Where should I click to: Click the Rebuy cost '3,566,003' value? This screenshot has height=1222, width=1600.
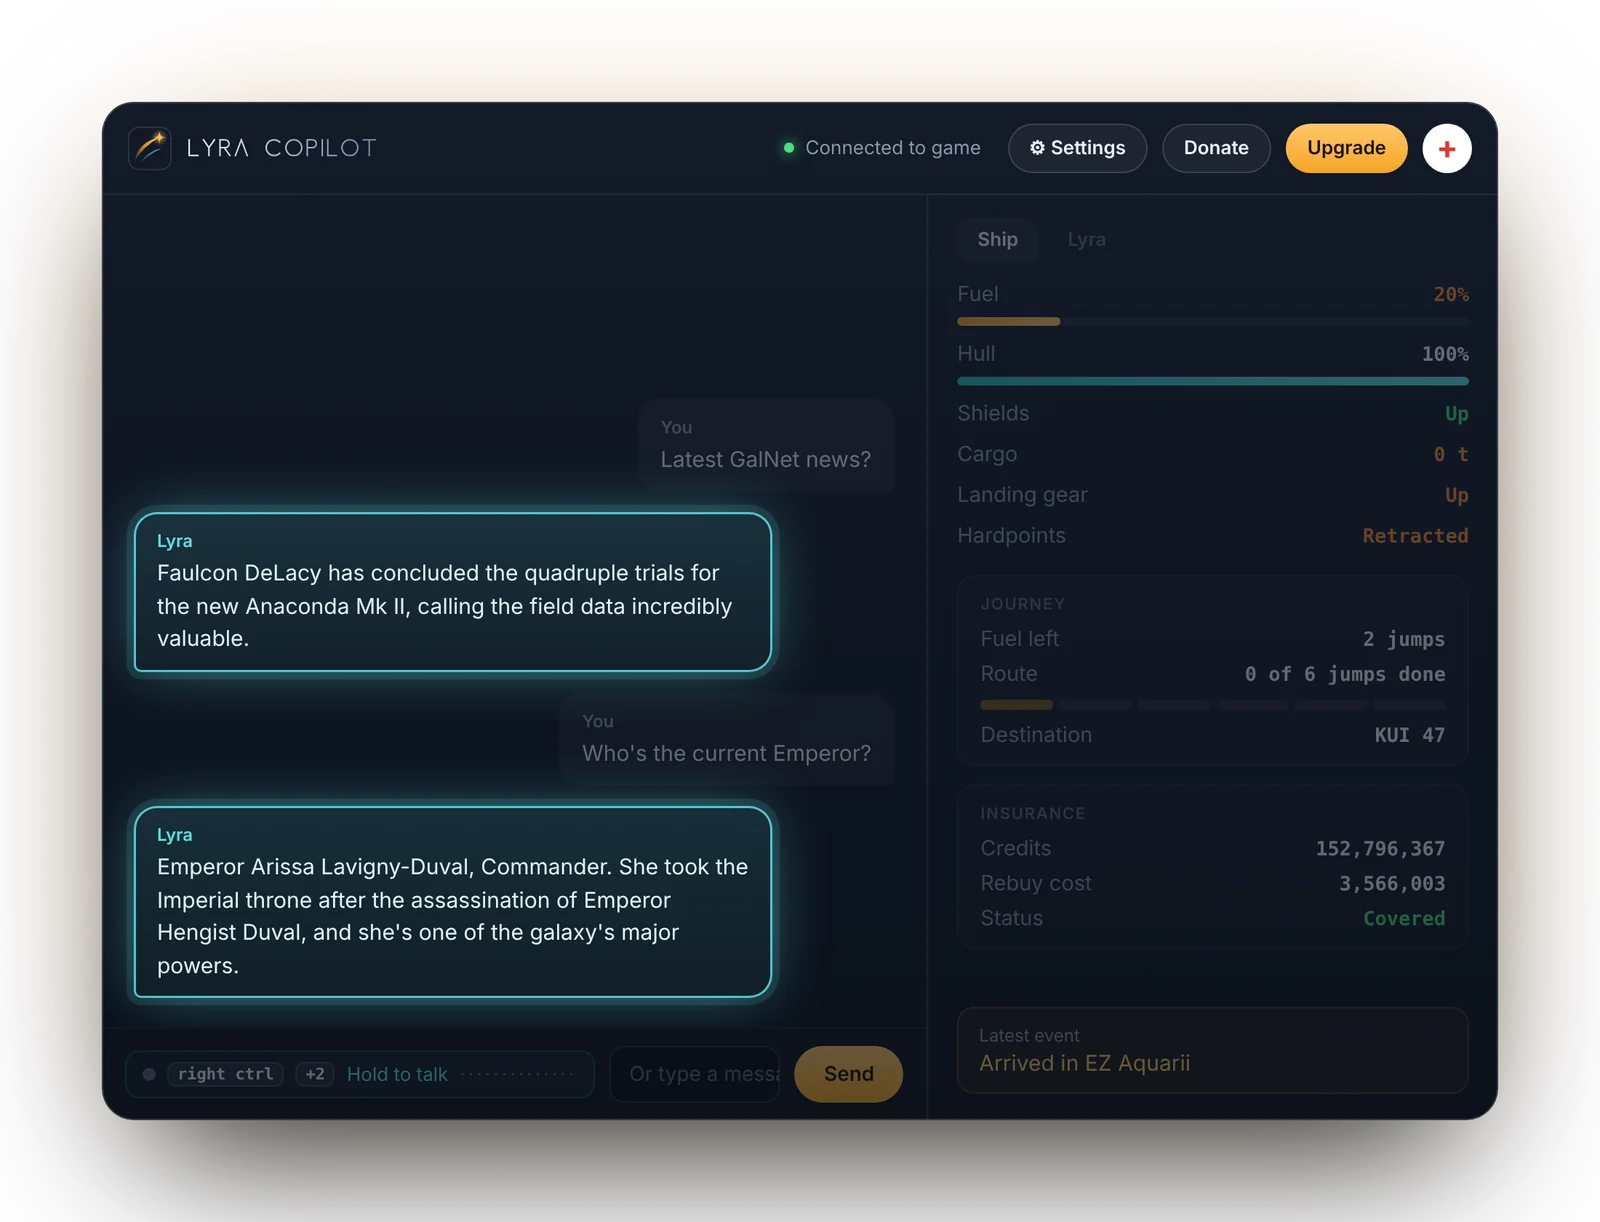pyautogui.click(x=1392, y=884)
